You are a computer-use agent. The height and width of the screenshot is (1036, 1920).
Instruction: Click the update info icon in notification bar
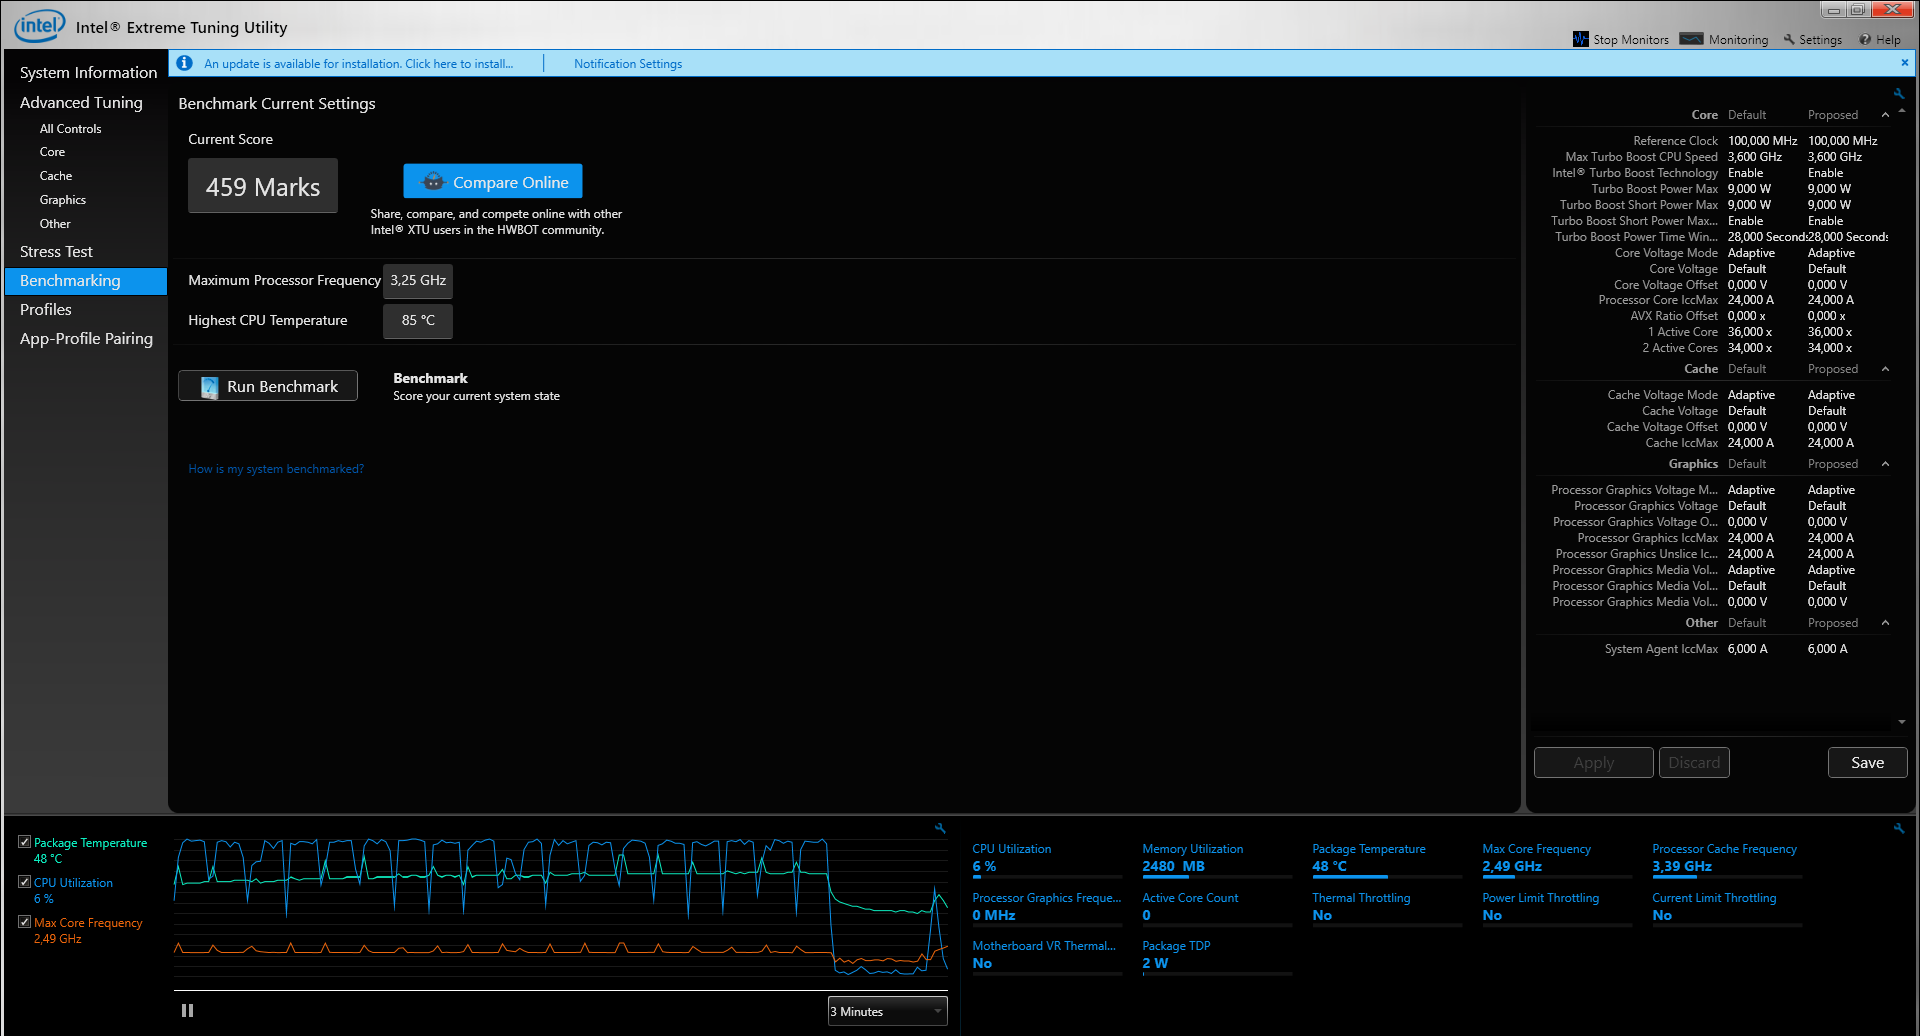[185, 63]
